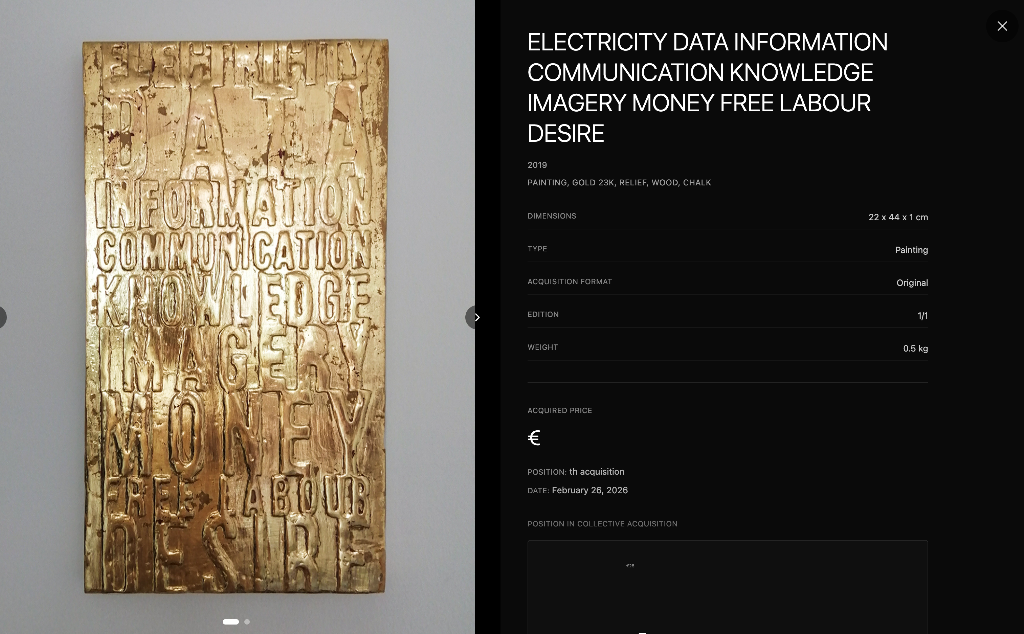Click the Weight value 0.5 kg
1024x634 pixels.
pyautogui.click(x=915, y=349)
